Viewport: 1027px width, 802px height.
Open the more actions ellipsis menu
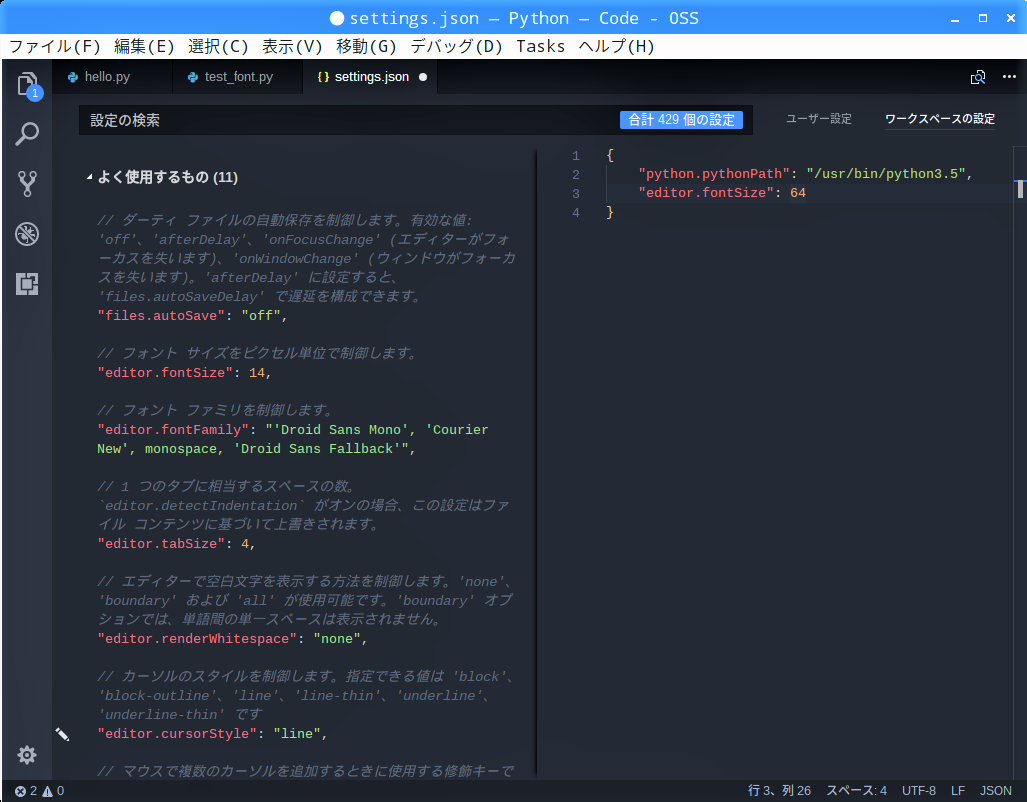pos(1008,77)
